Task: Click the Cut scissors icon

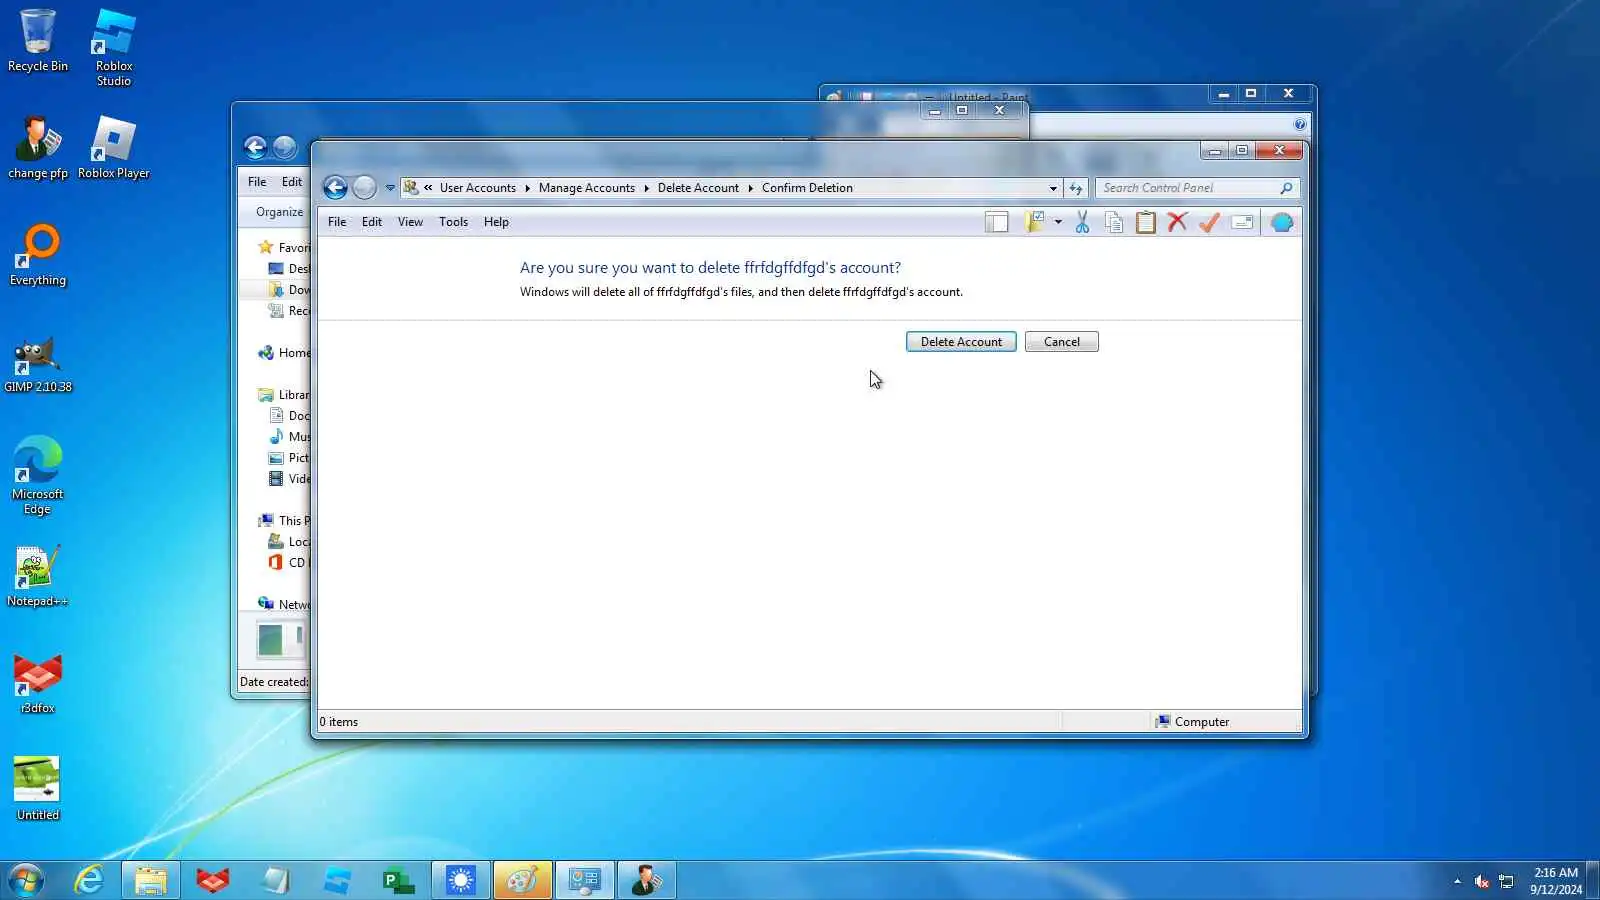Action: tap(1082, 222)
